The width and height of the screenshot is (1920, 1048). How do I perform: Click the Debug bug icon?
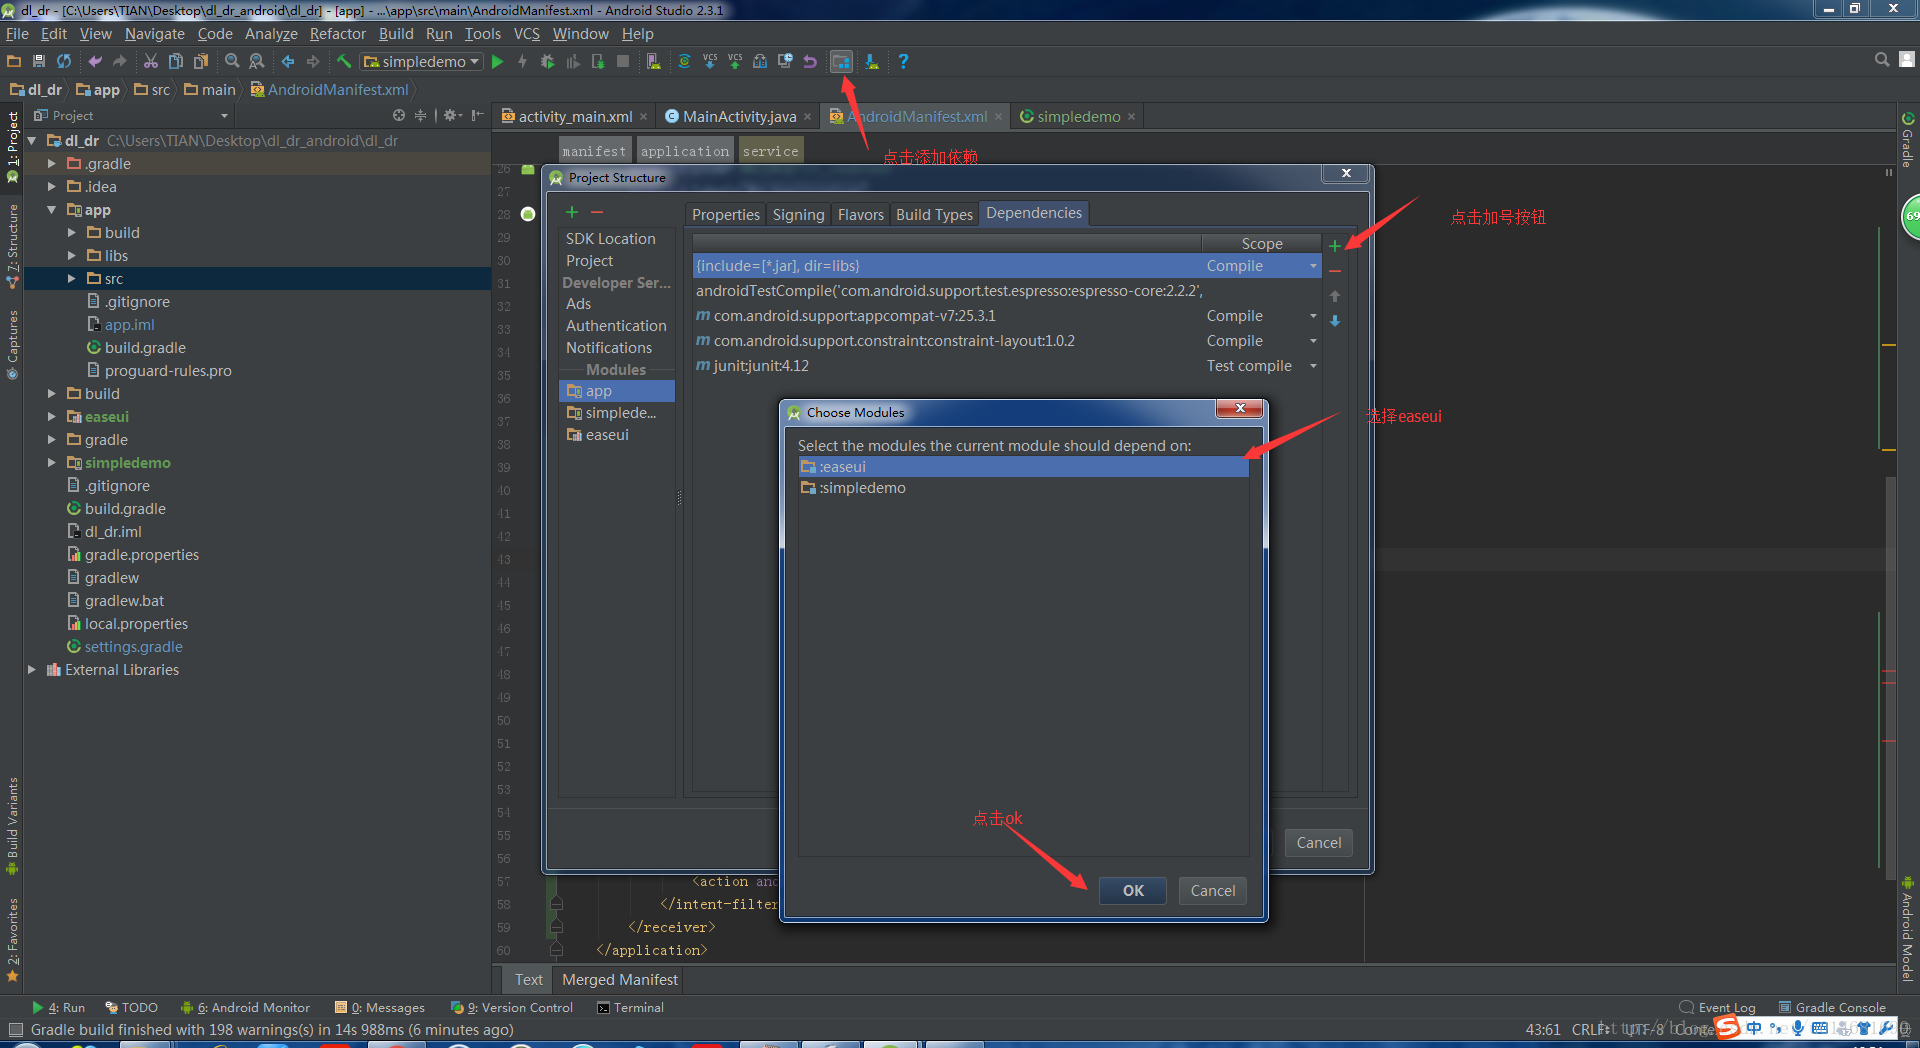click(547, 61)
